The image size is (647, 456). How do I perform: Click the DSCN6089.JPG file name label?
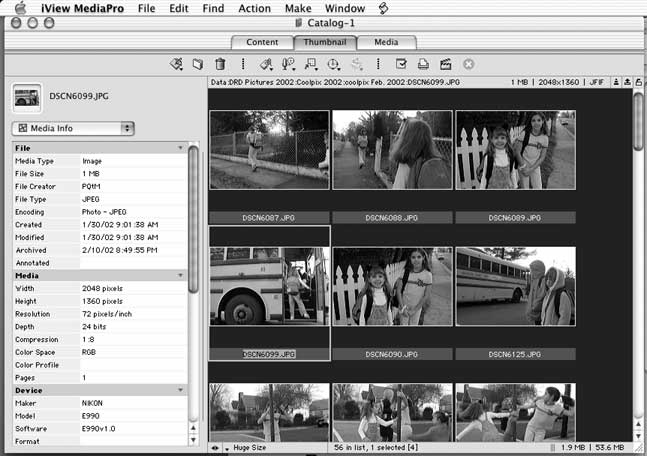[x=515, y=217]
